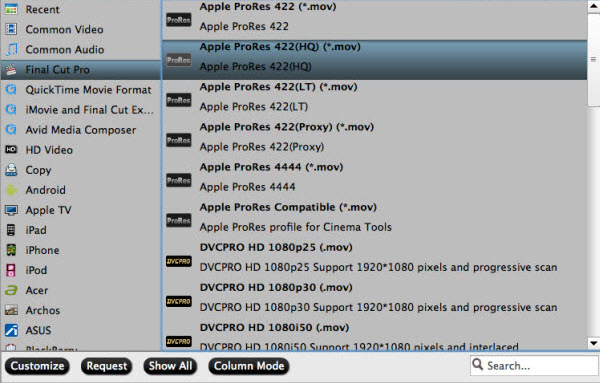Screen dimensions: 600x383
Task: Choose the HD Video category
Action: [x=80, y=150]
